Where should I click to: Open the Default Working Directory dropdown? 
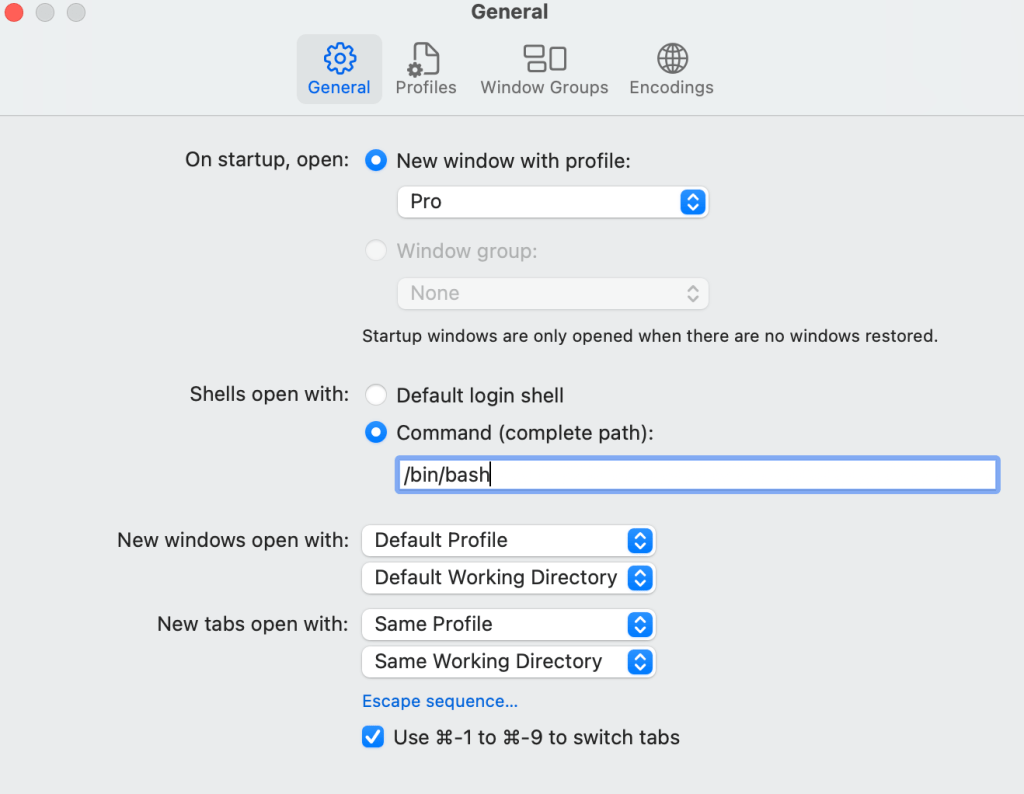coord(508,578)
